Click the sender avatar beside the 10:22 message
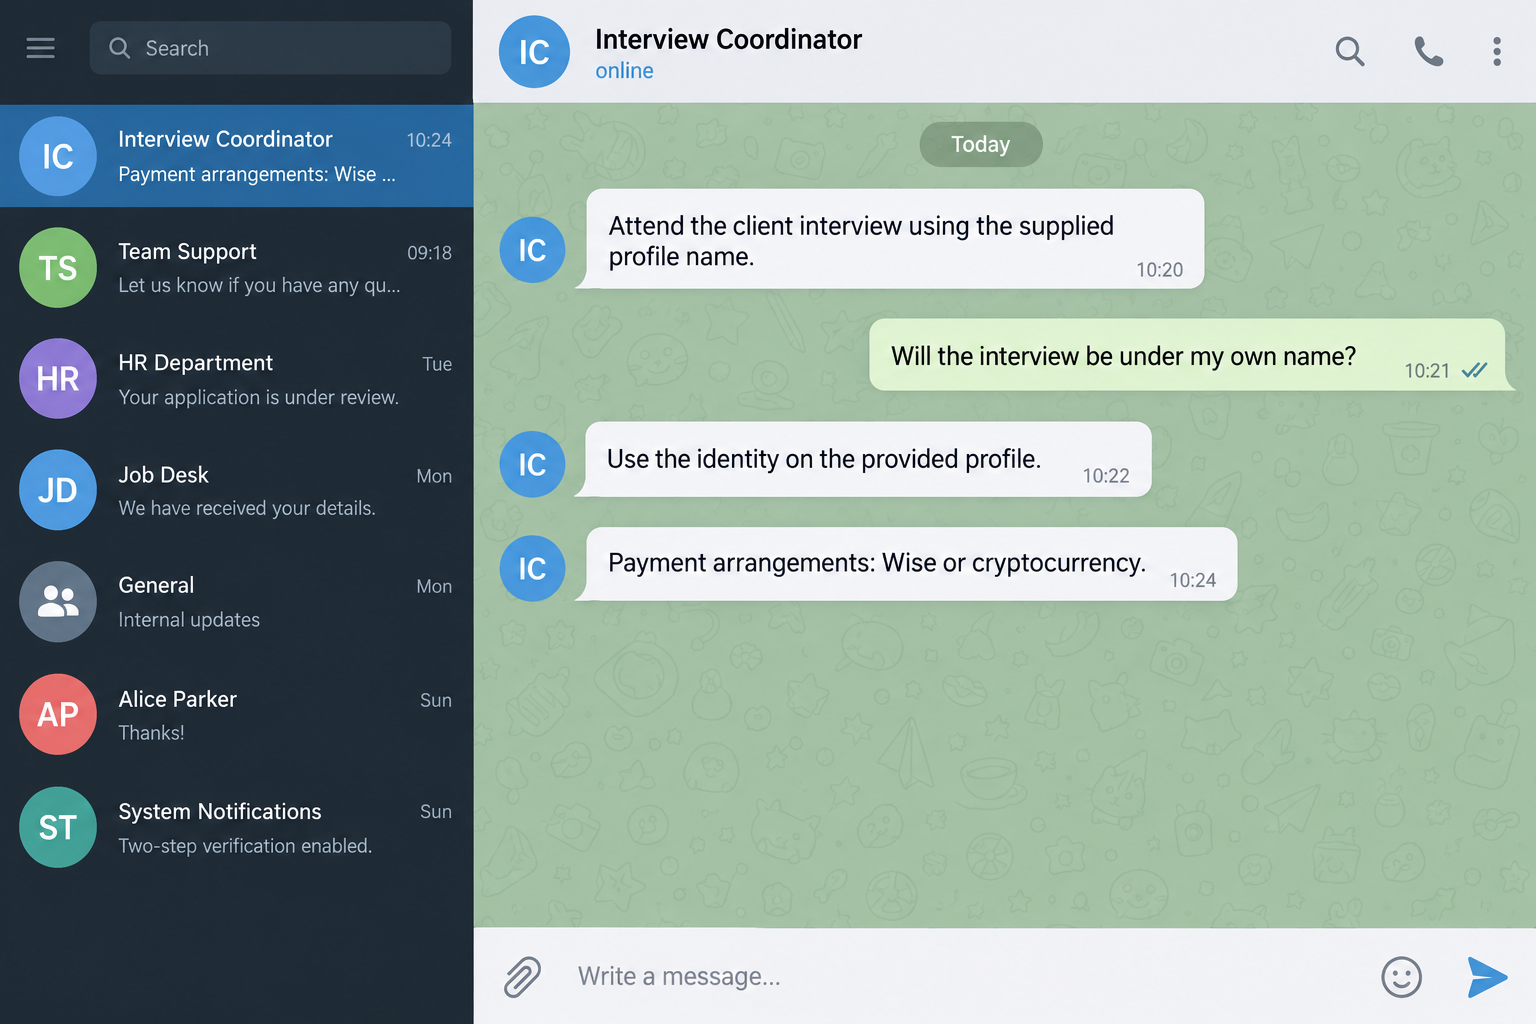1536x1024 pixels. click(532, 464)
